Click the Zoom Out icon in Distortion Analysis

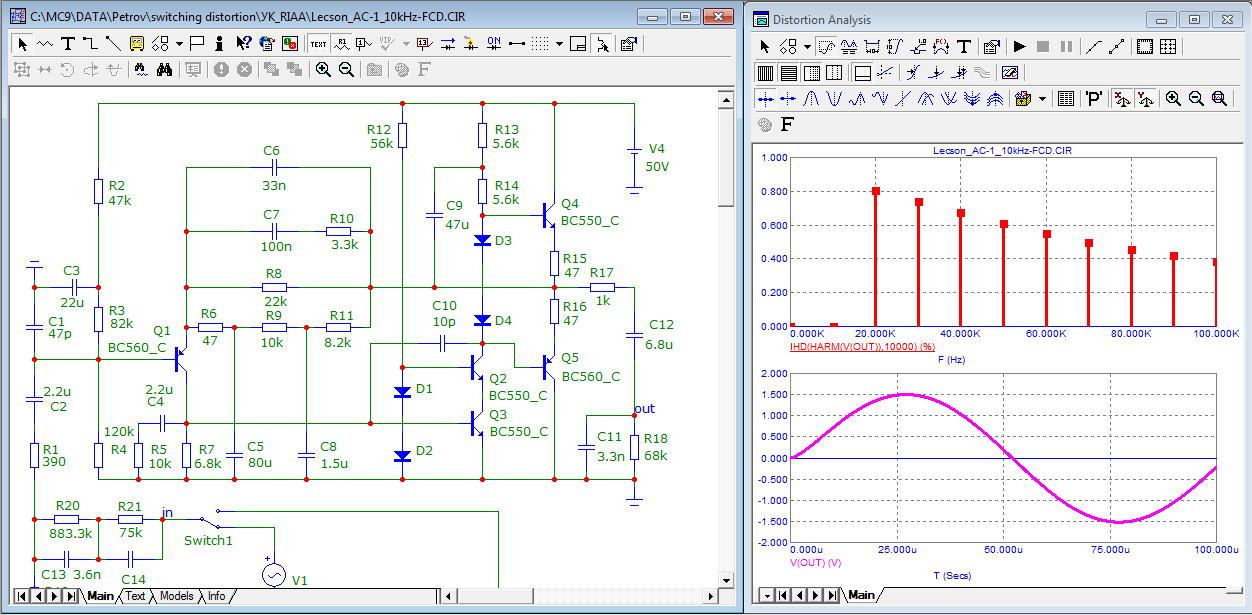pos(1196,99)
